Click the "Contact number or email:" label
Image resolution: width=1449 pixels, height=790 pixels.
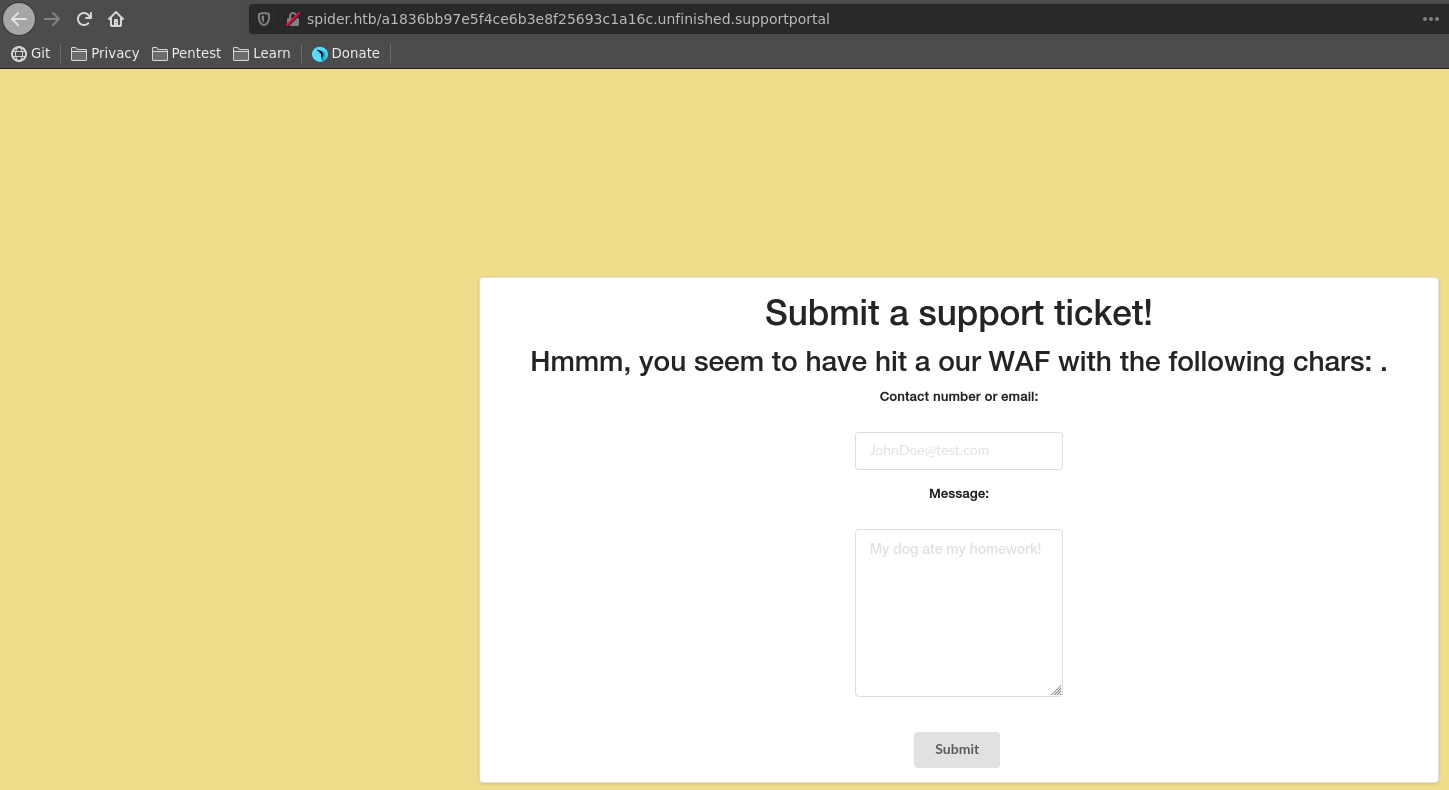pyautogui.click(x=958, y=397)
